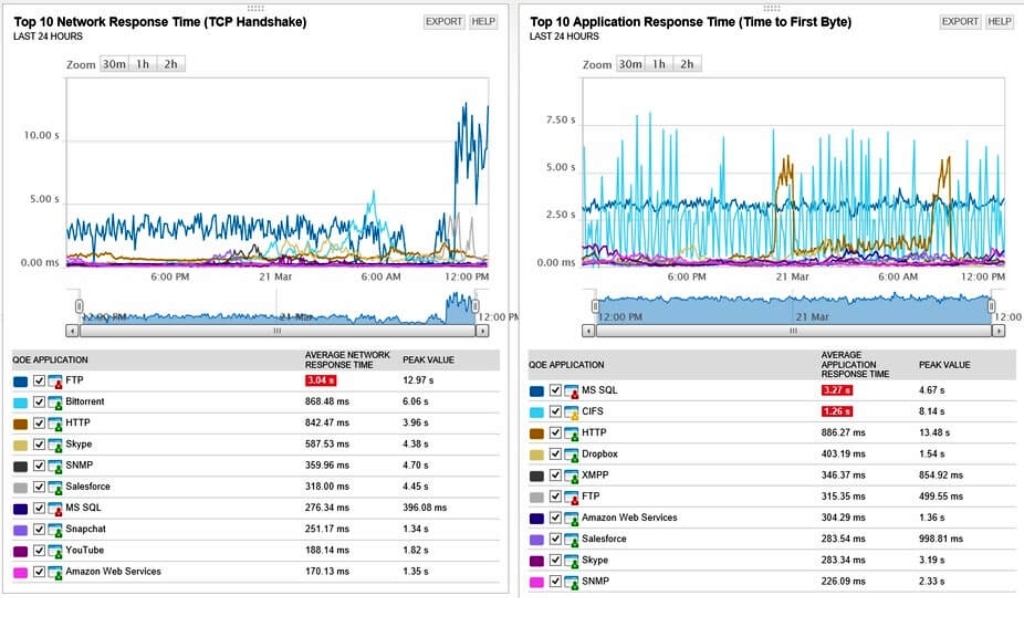This screenshot has width=1024, height=640.
Task: Uncheck the Bittorrent checkbox
Action: coord(38,403)
